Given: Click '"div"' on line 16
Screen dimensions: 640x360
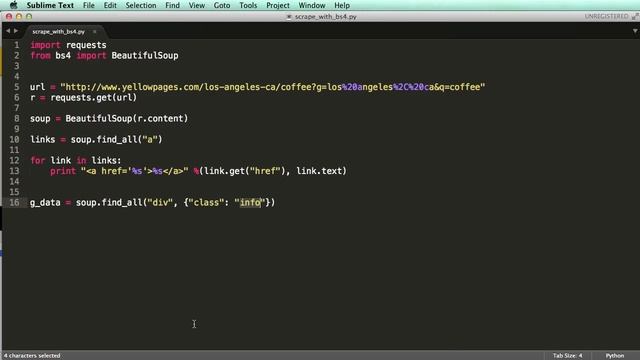Looking at the screenshot, I should tap(160, 202).
